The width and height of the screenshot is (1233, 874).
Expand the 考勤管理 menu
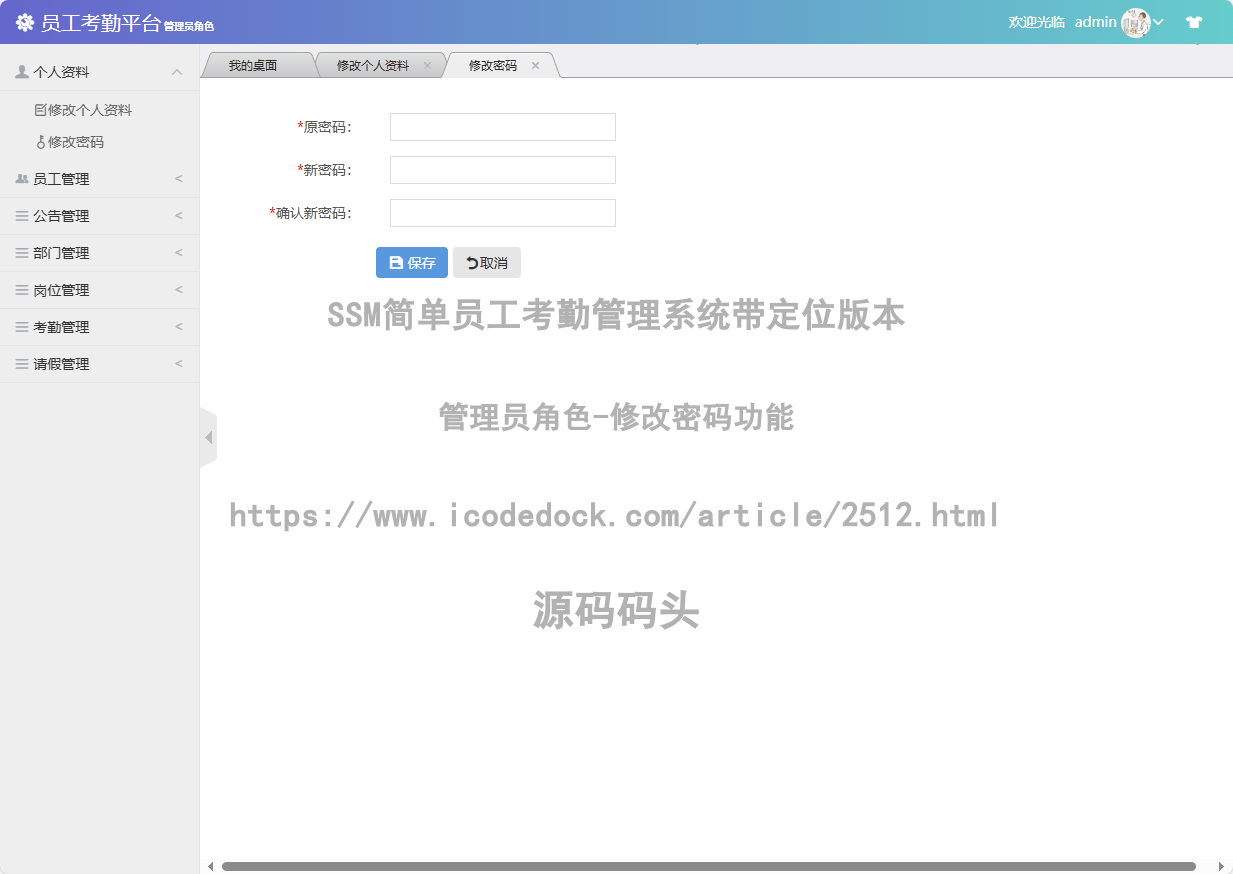pos(100,327)
